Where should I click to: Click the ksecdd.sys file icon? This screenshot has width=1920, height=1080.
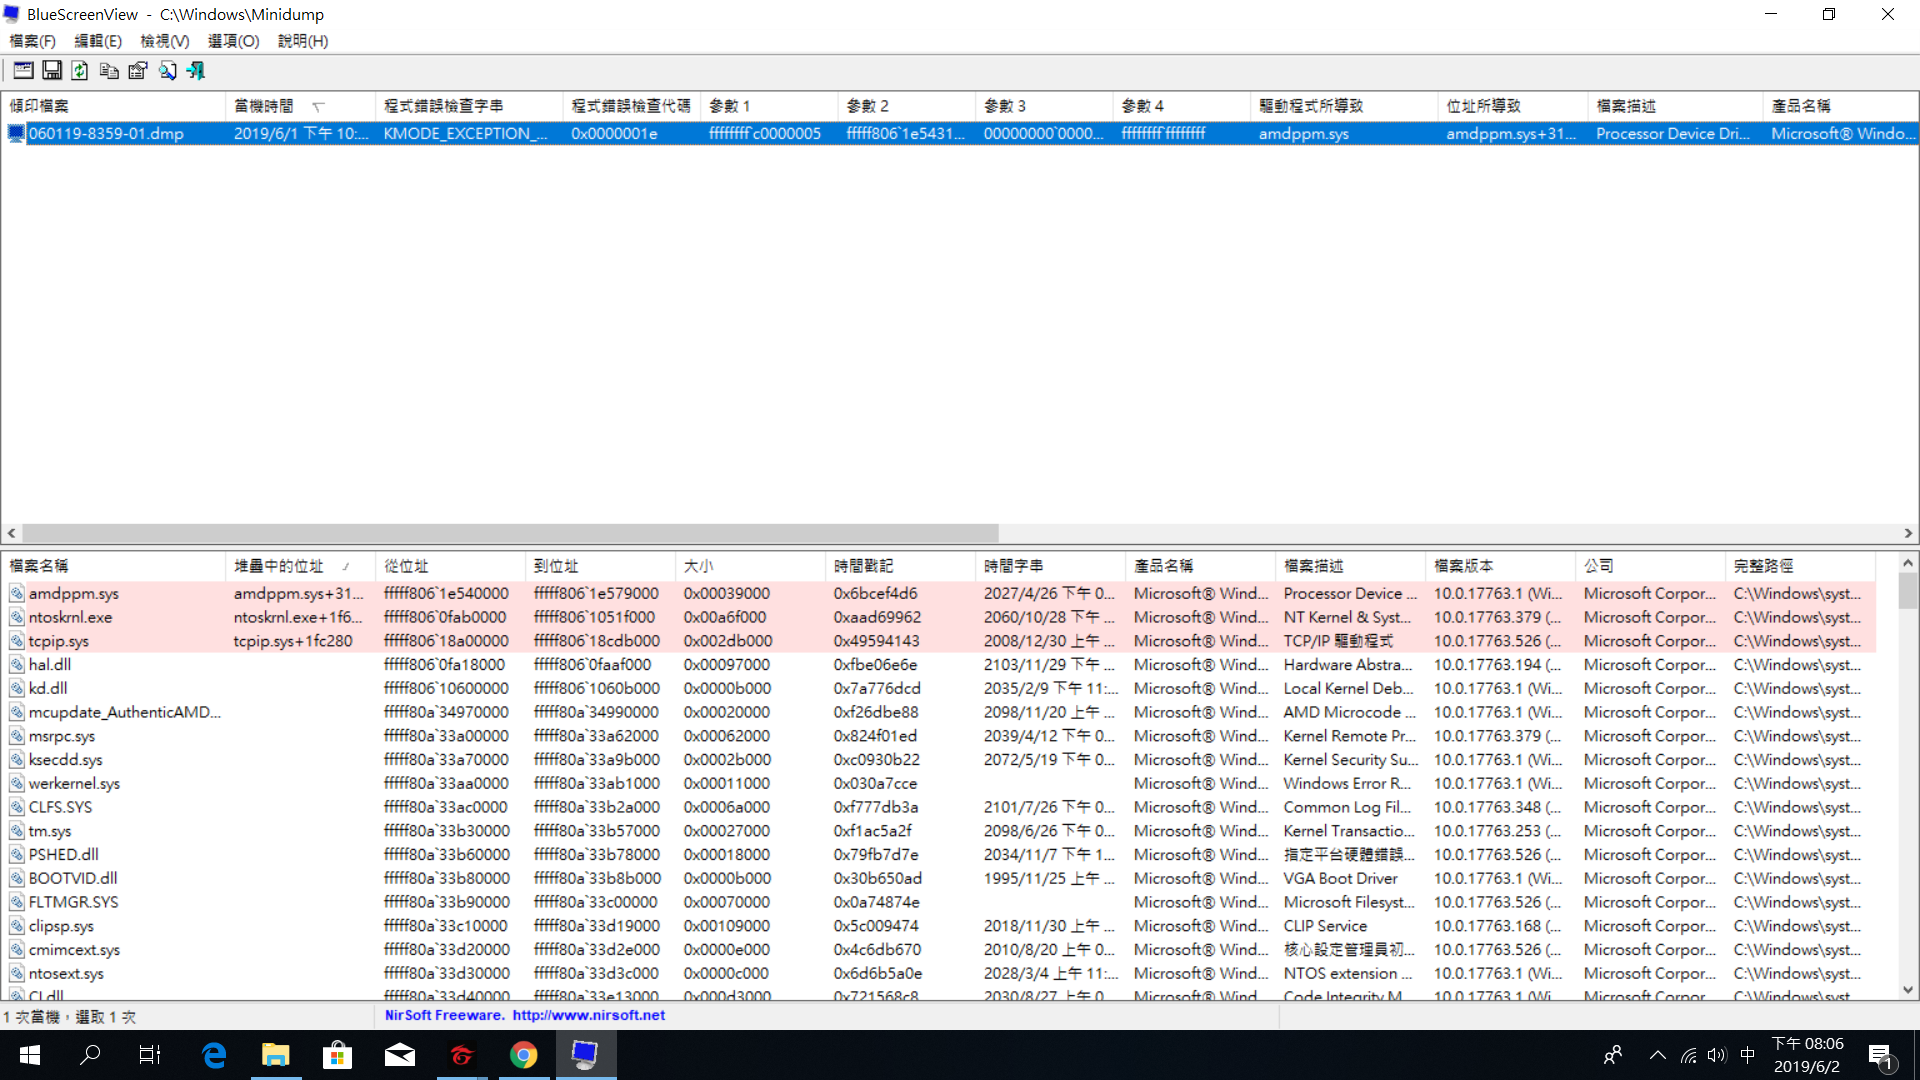[17, 760]
